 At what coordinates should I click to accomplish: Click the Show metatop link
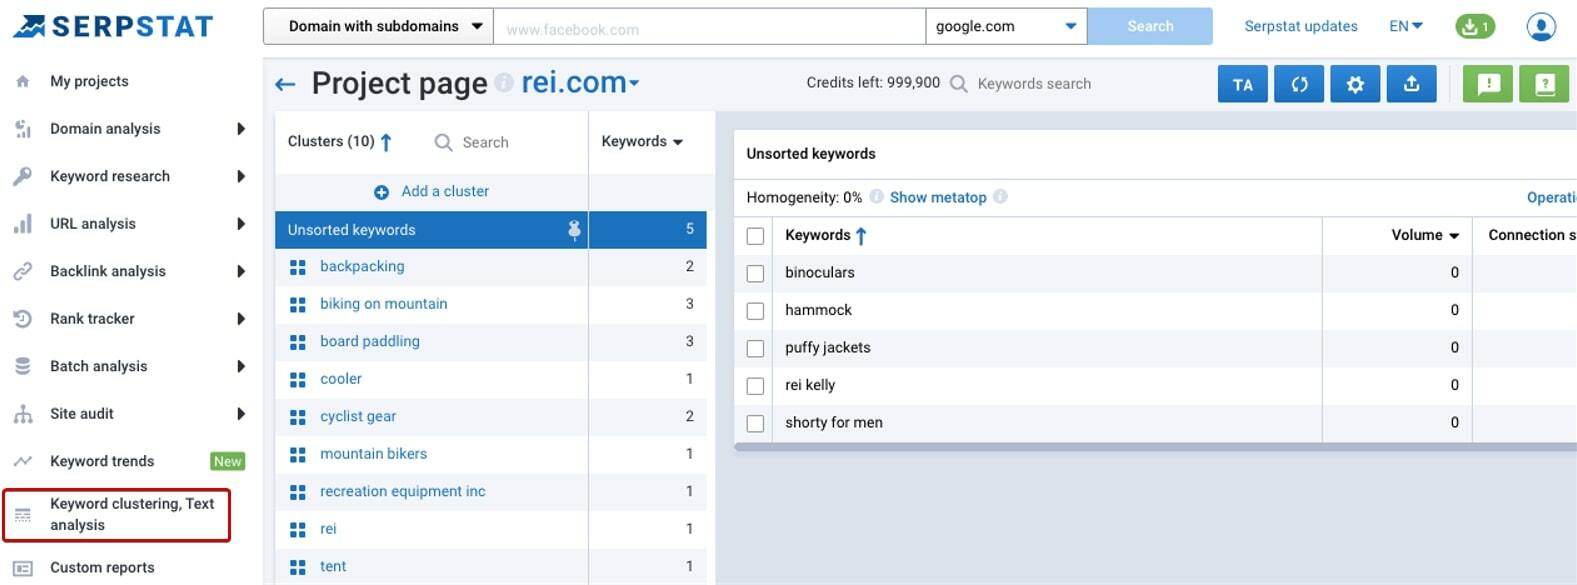(938, 197)
